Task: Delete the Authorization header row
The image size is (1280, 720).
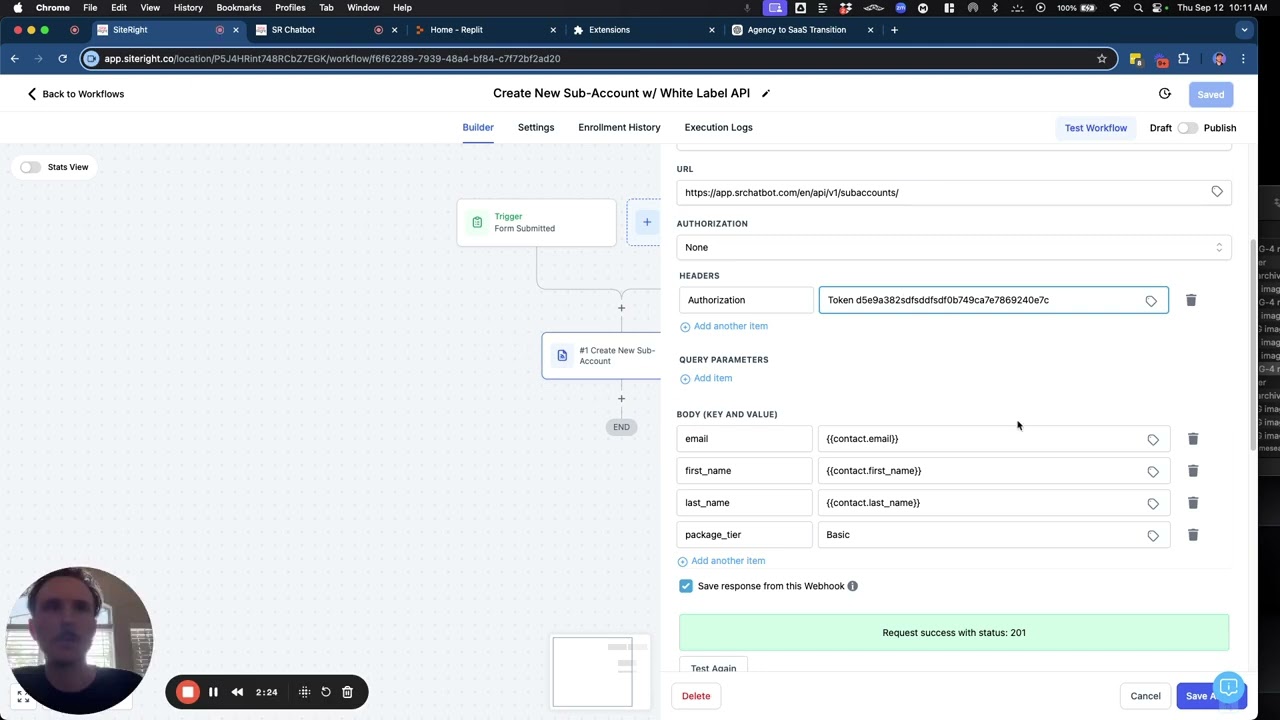Action: [1191, 300]
